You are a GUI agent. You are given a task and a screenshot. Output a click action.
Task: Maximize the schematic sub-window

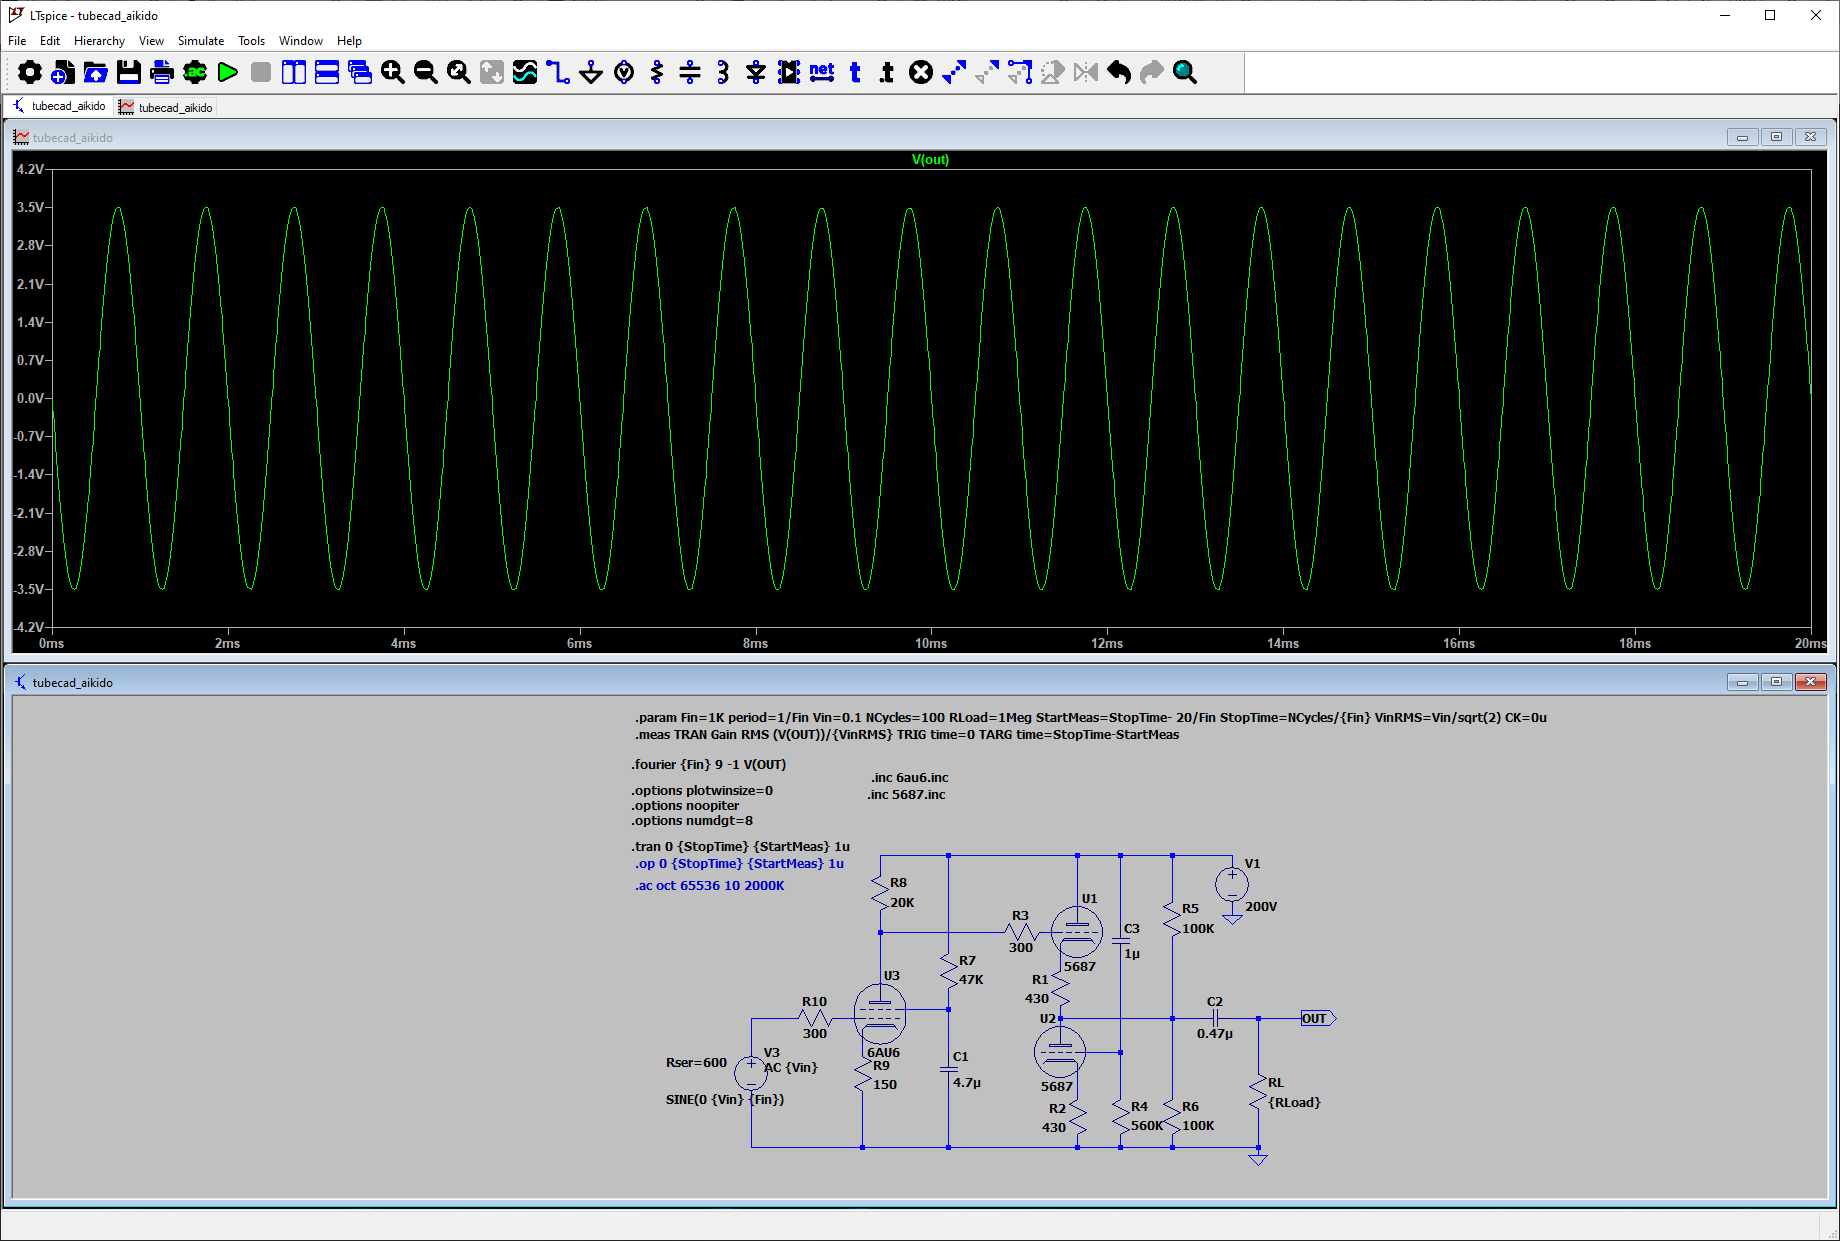(1776, 682)
